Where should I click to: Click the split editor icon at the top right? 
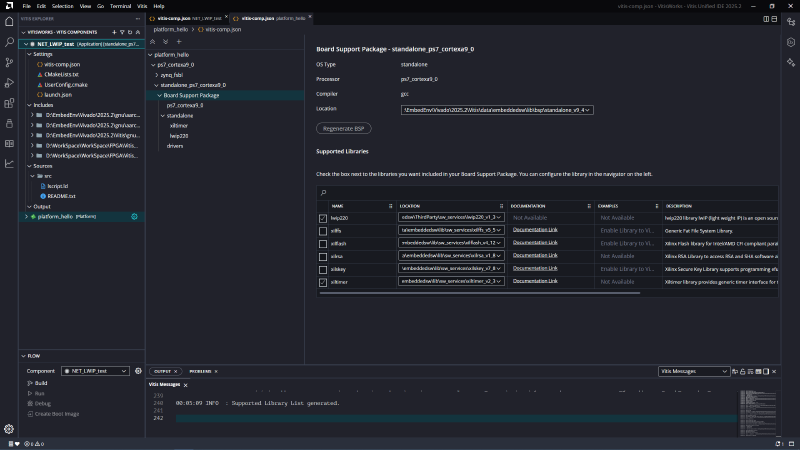pyautogui.click(x=766, y=19)
